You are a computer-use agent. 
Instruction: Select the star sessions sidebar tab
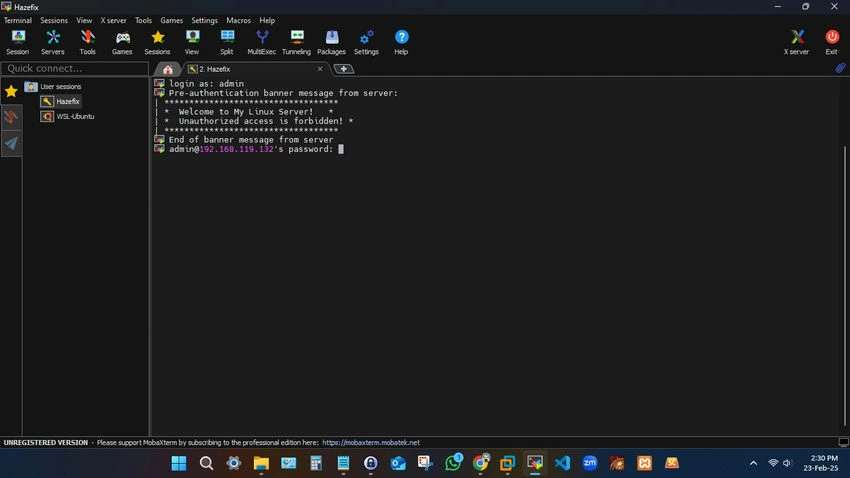[x=11, y=91]
